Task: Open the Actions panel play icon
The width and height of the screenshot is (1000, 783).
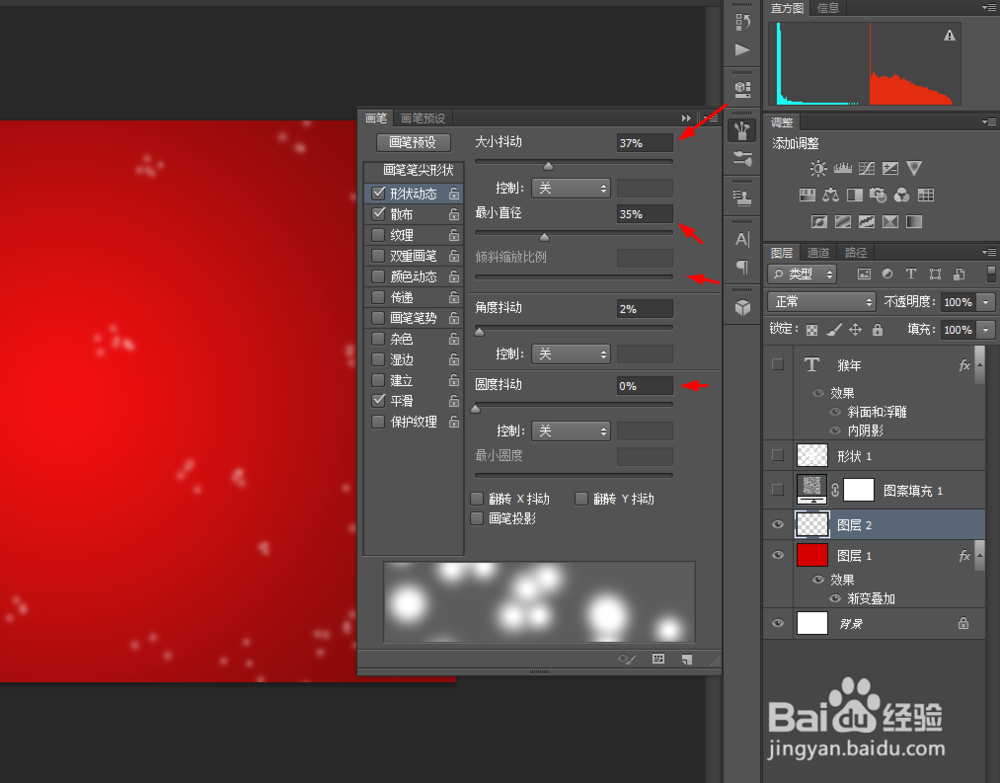Action: [x=742, y=50]
